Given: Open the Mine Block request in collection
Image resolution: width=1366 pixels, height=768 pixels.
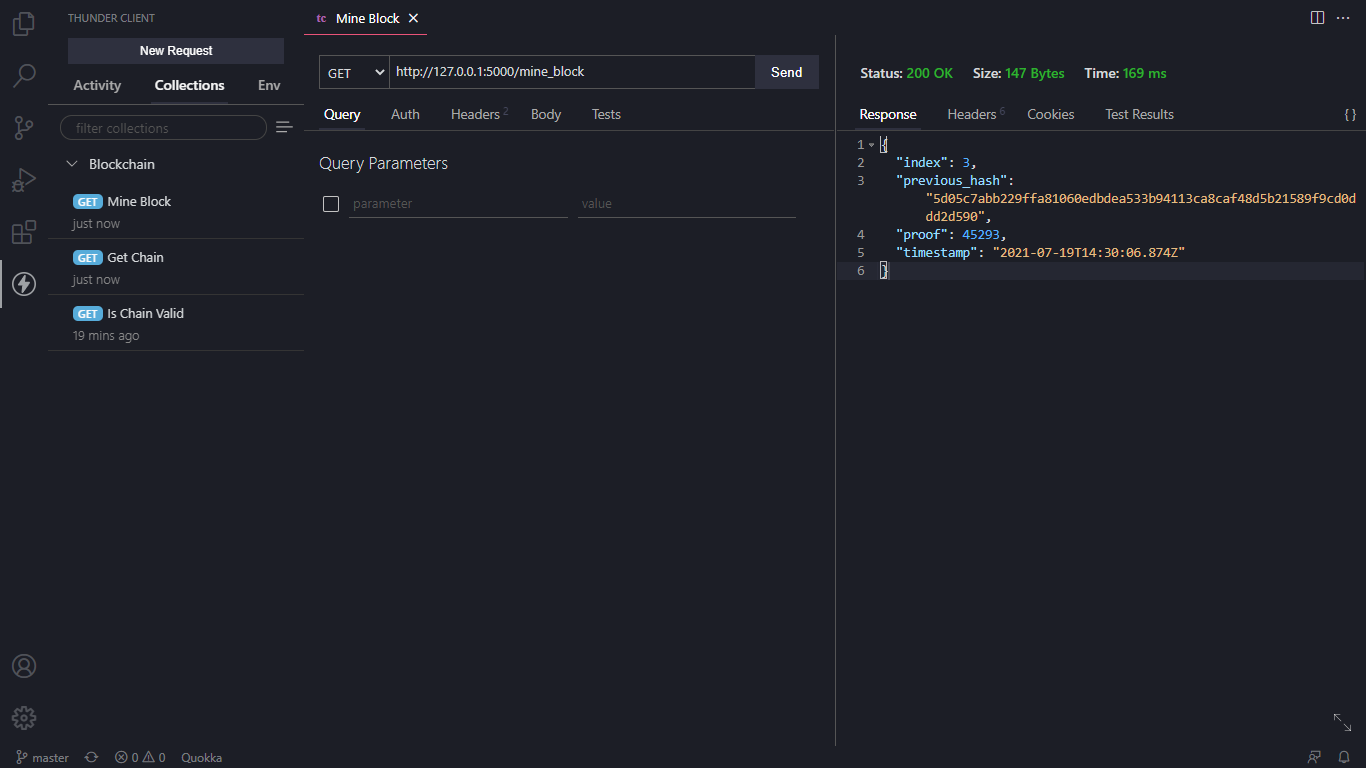Looking at the screenshot, I should tap(176, 210).
